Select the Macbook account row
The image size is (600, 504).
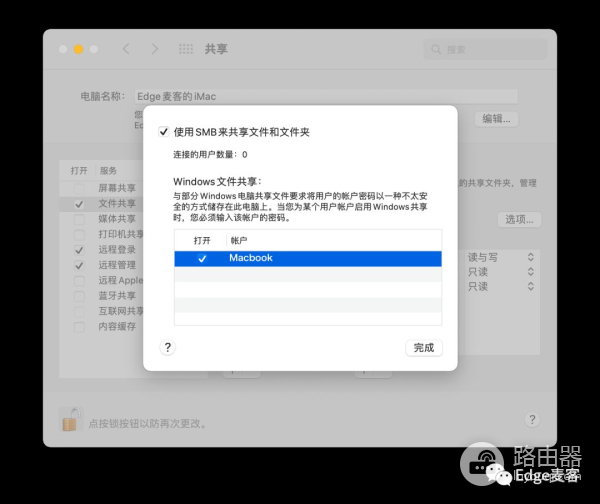pos(308,259)
